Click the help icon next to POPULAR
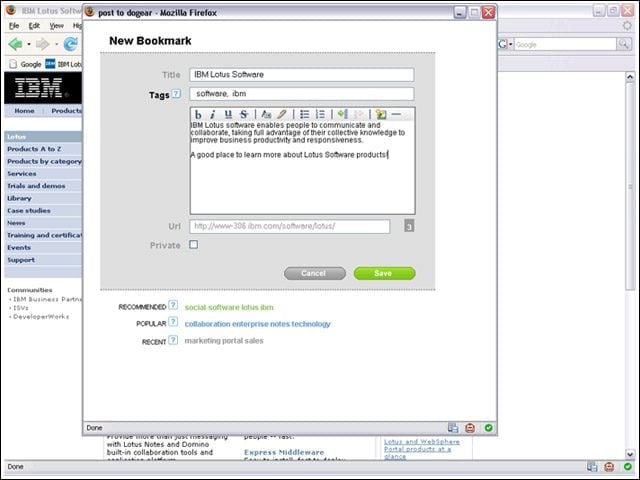Image resolution: width=640 pixels, height=480 pixels. [173, 322]
